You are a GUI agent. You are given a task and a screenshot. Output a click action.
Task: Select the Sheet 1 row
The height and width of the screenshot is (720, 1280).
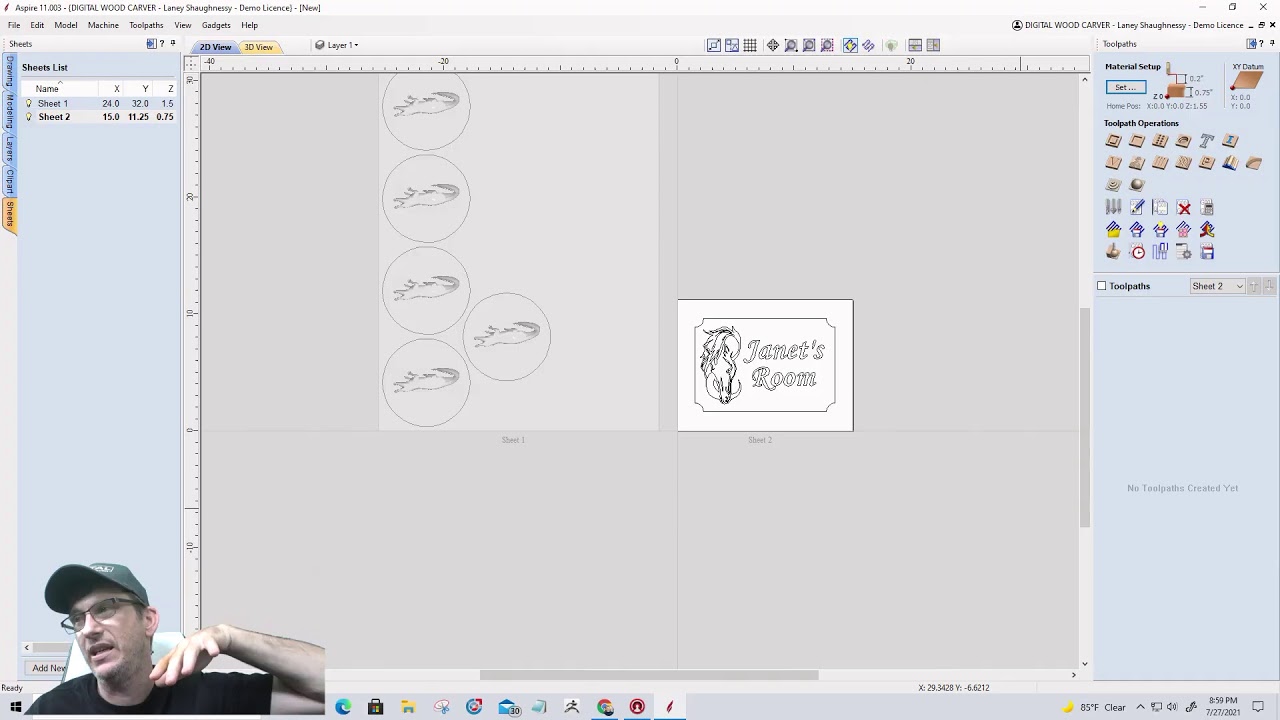pos(98,103)
